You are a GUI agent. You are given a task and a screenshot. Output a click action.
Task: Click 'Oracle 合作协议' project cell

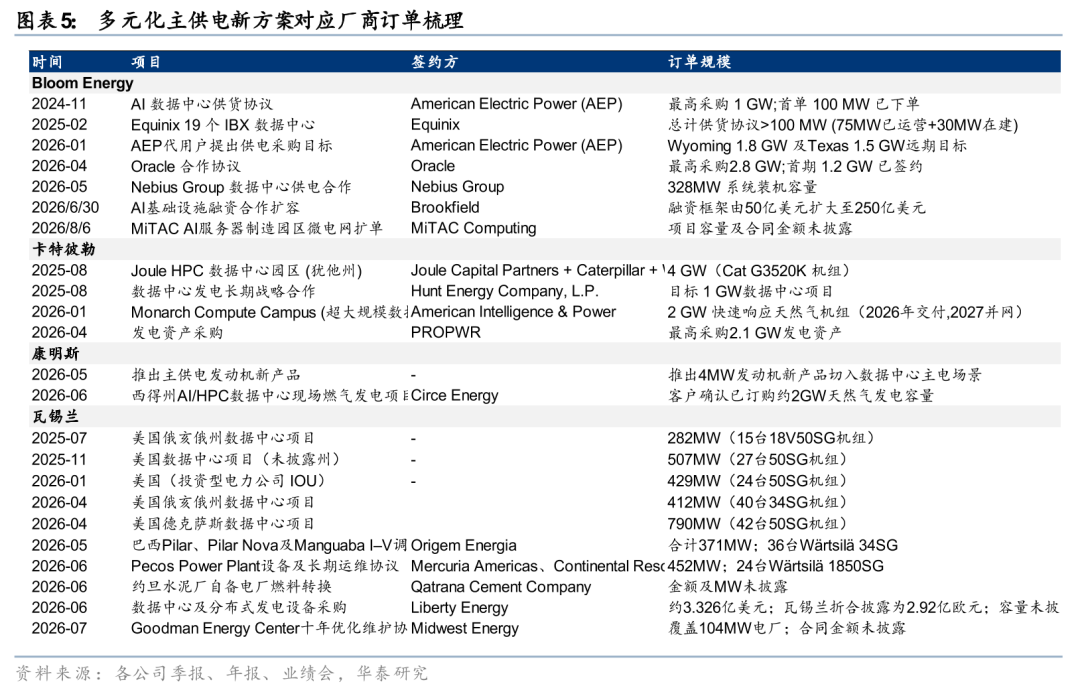(x=186, y=166)
